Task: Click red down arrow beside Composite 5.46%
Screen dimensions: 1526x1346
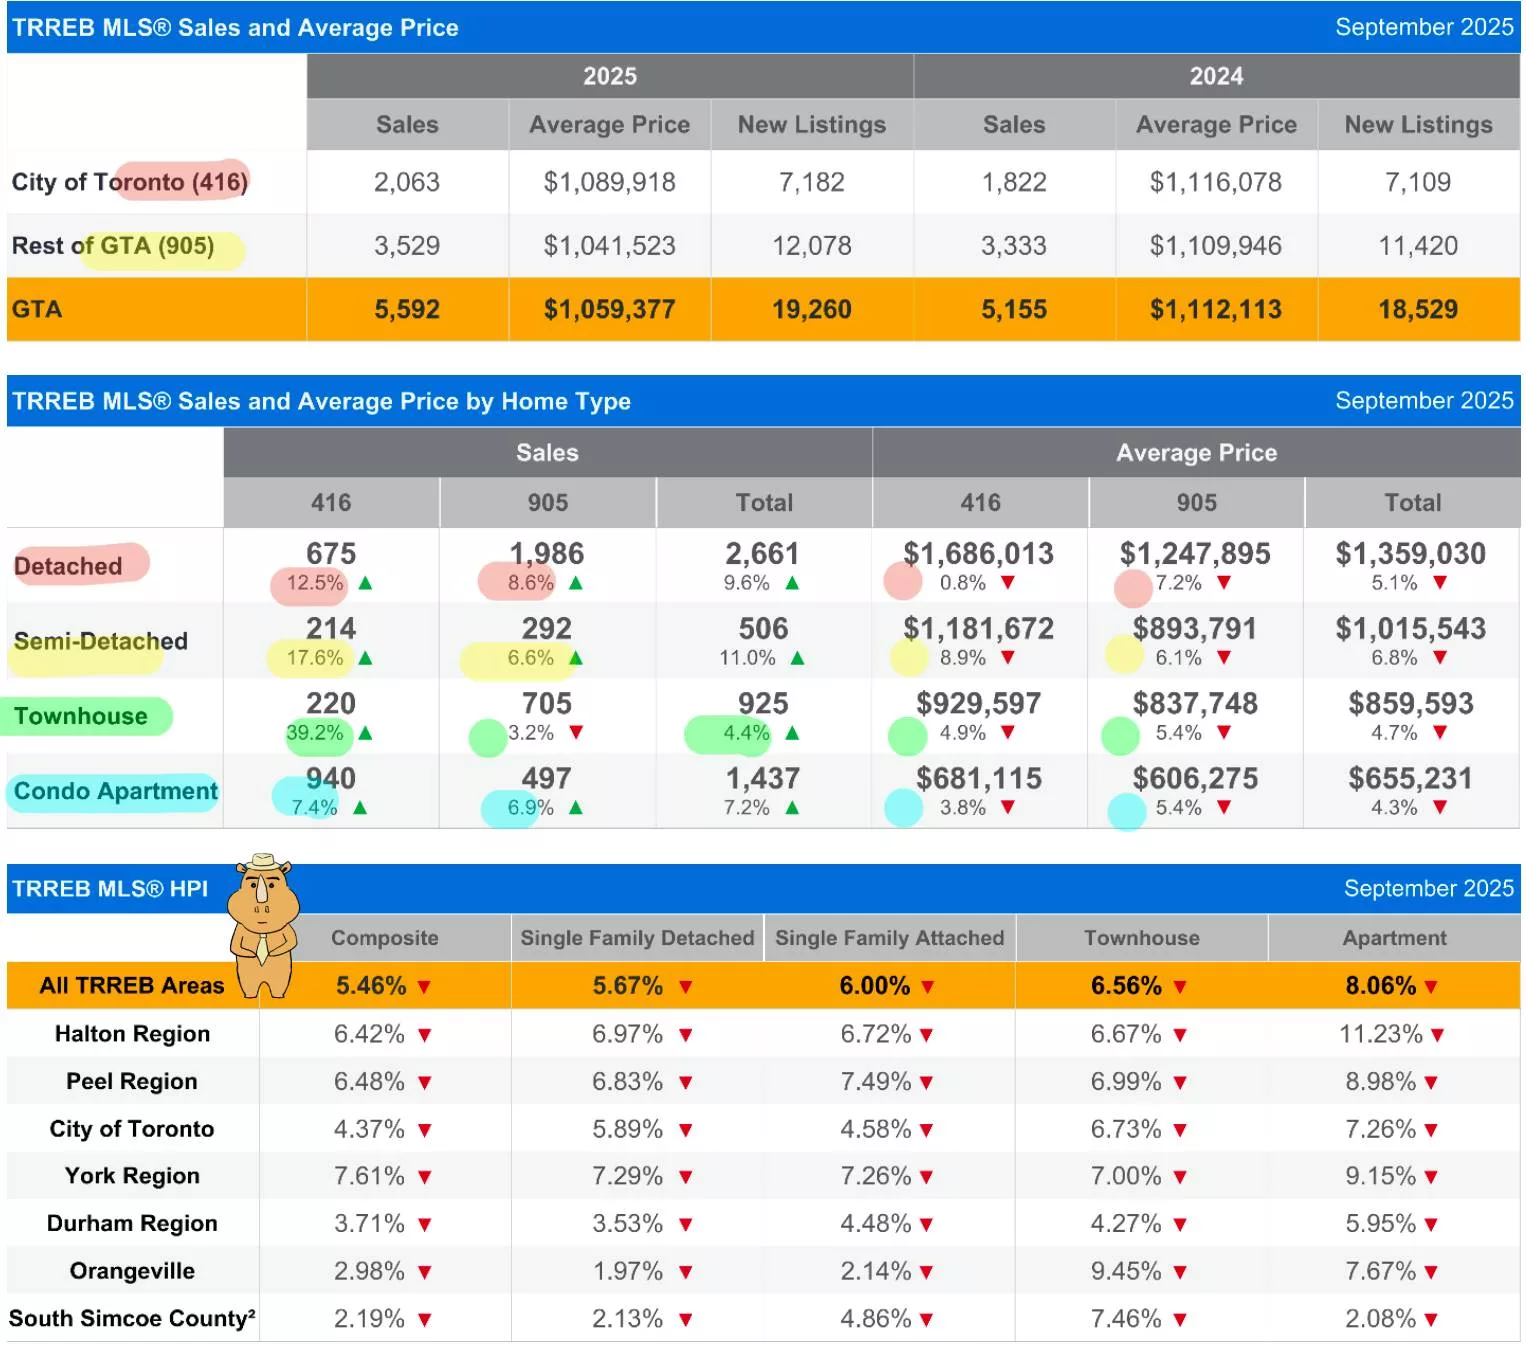Action: click(x=424, y=987)
